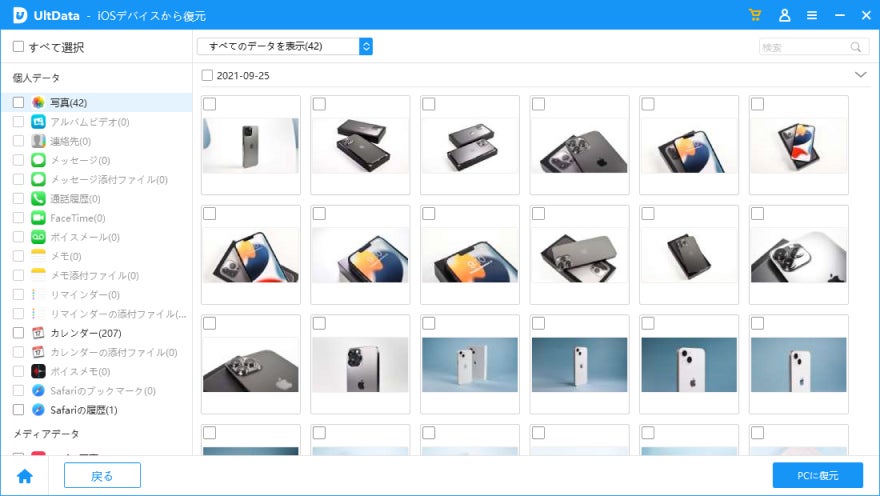Open the すべてのデータを表示(42) dropdown
Image resolution: width=880 pixels, height=496 pixels.
tap(285, 46)
